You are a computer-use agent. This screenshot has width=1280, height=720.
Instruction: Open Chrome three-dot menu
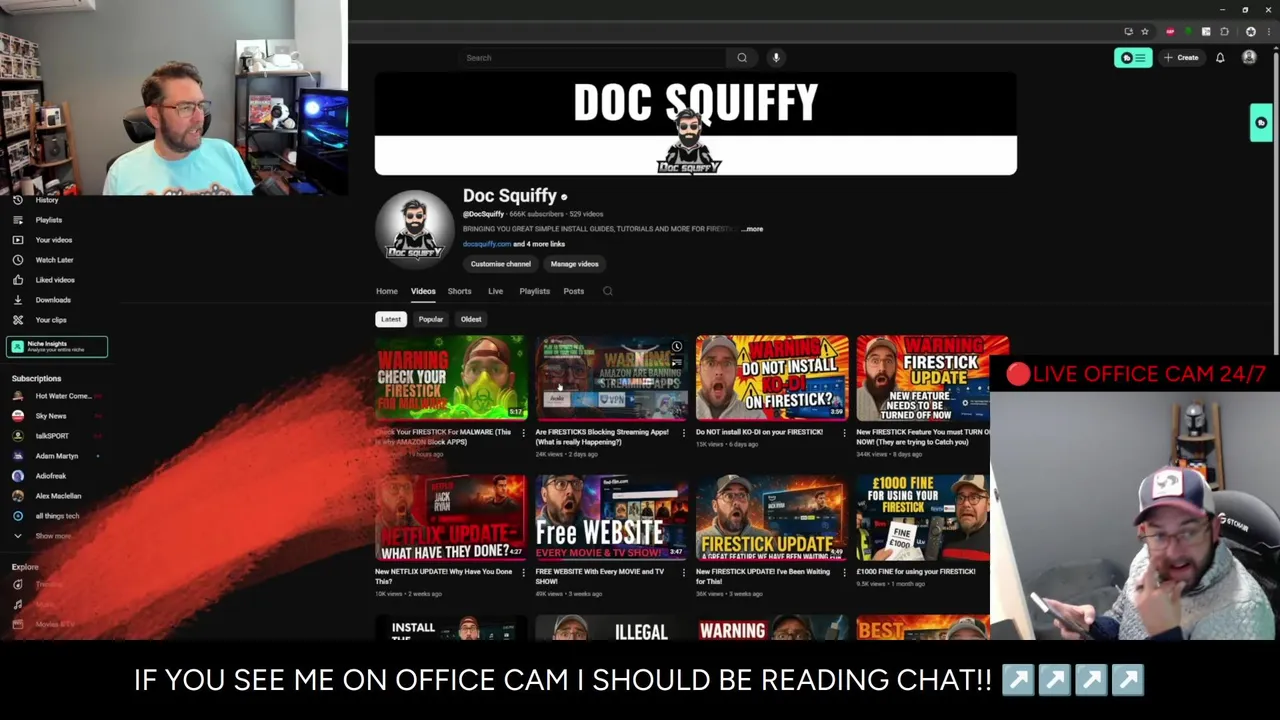point(1268,31)
